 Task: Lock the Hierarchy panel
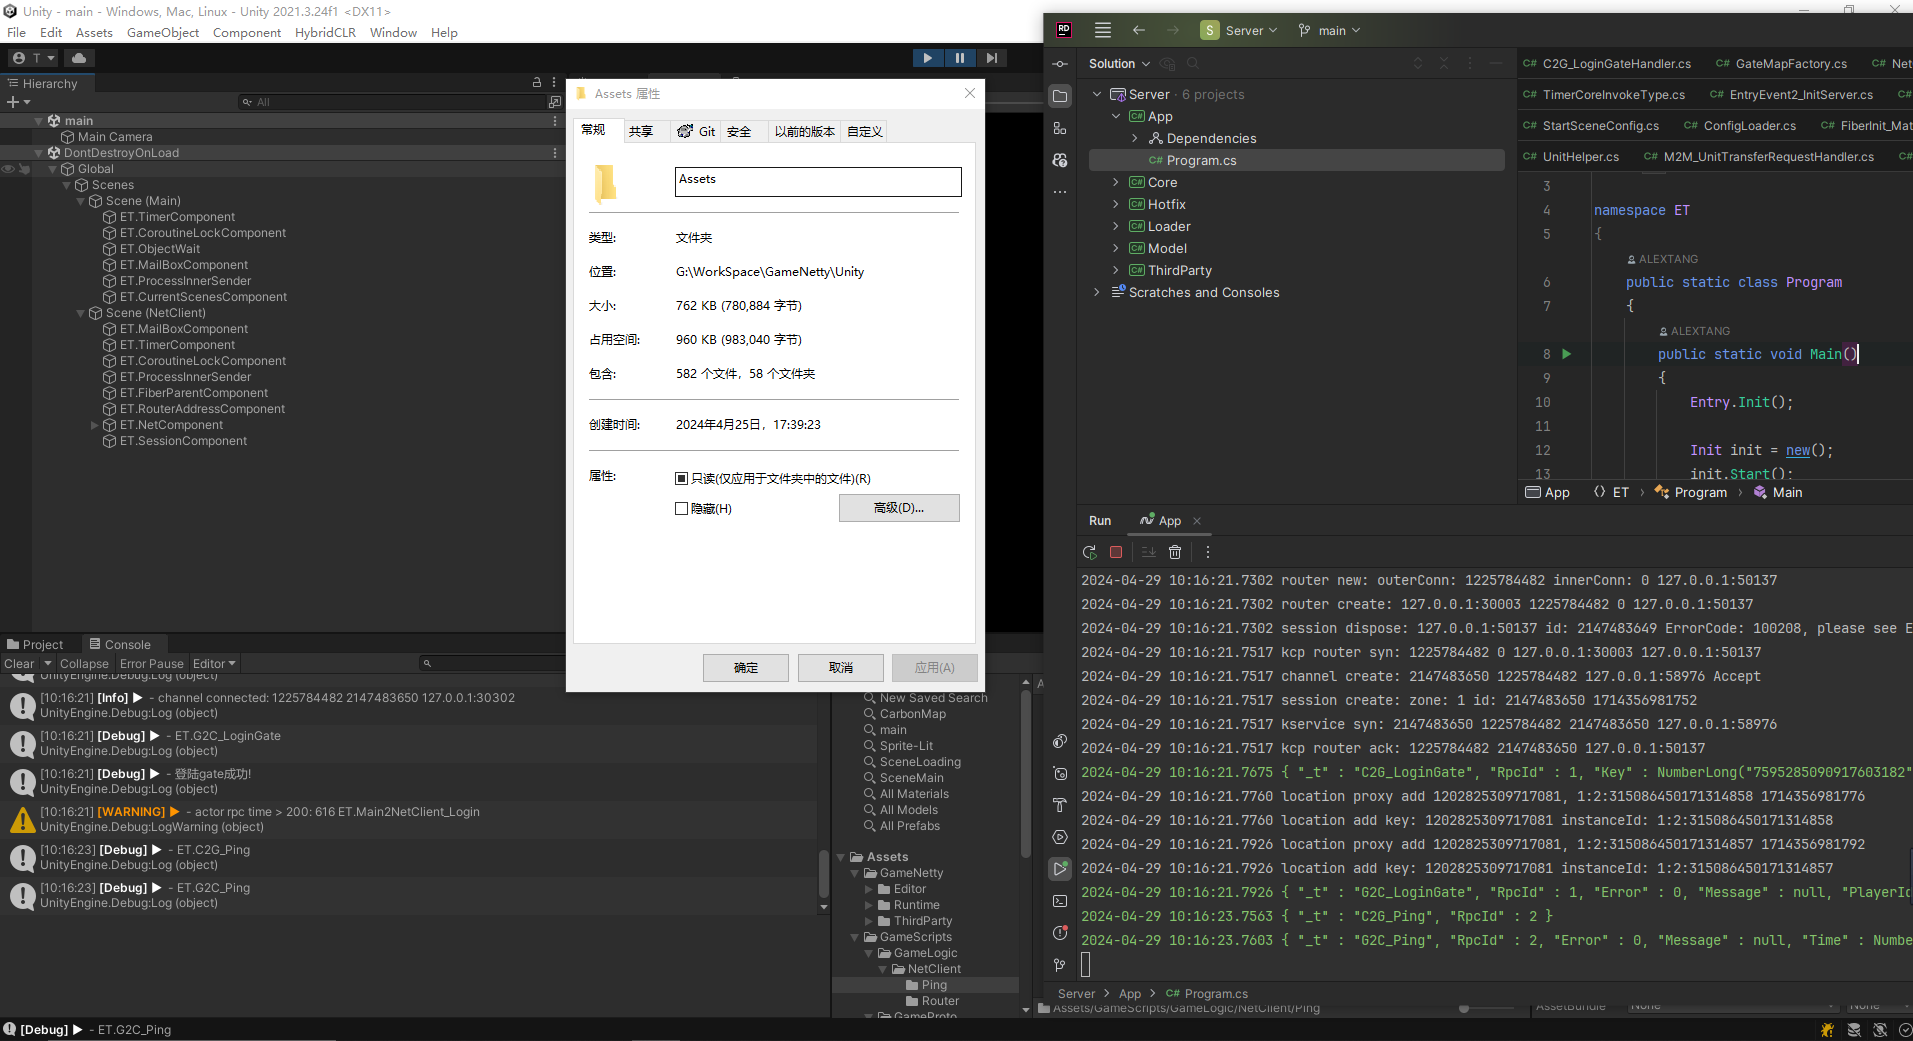[x=537, y=83]
